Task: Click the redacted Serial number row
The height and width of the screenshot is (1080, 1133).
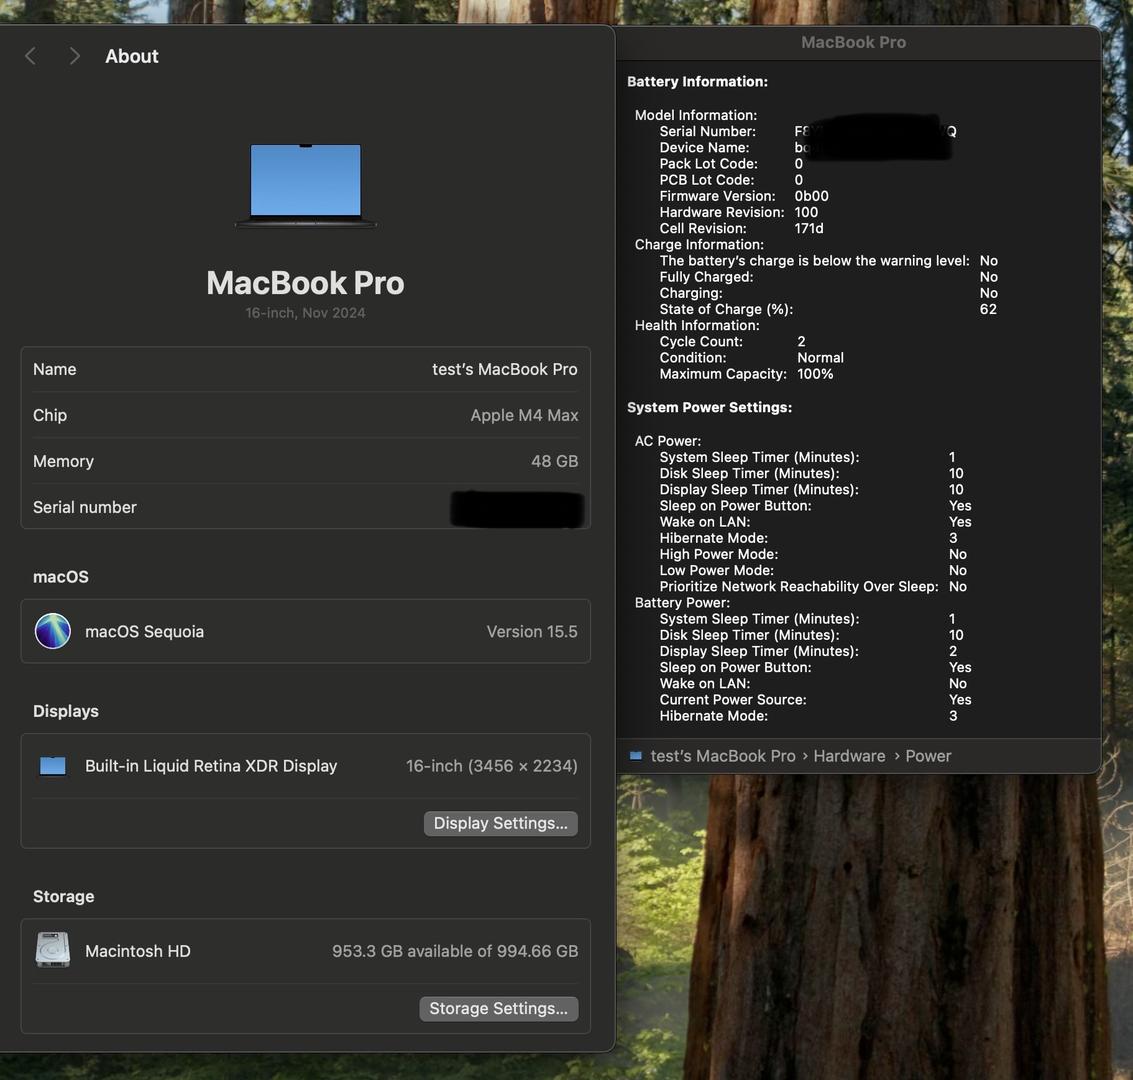Action: click(x=305, y=507)
